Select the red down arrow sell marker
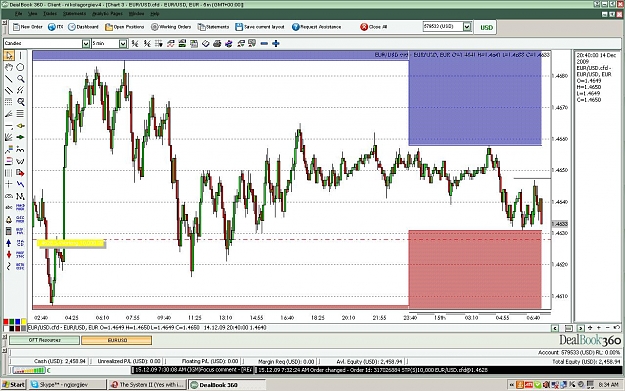 9,254
